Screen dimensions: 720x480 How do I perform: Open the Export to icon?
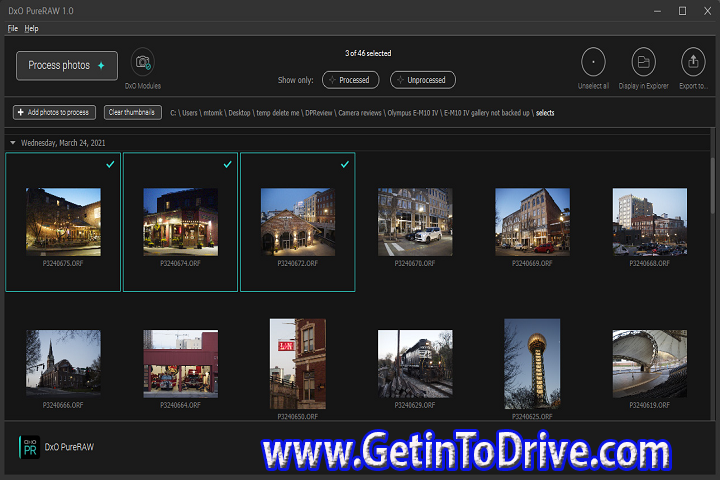click(x=693, y=62)
